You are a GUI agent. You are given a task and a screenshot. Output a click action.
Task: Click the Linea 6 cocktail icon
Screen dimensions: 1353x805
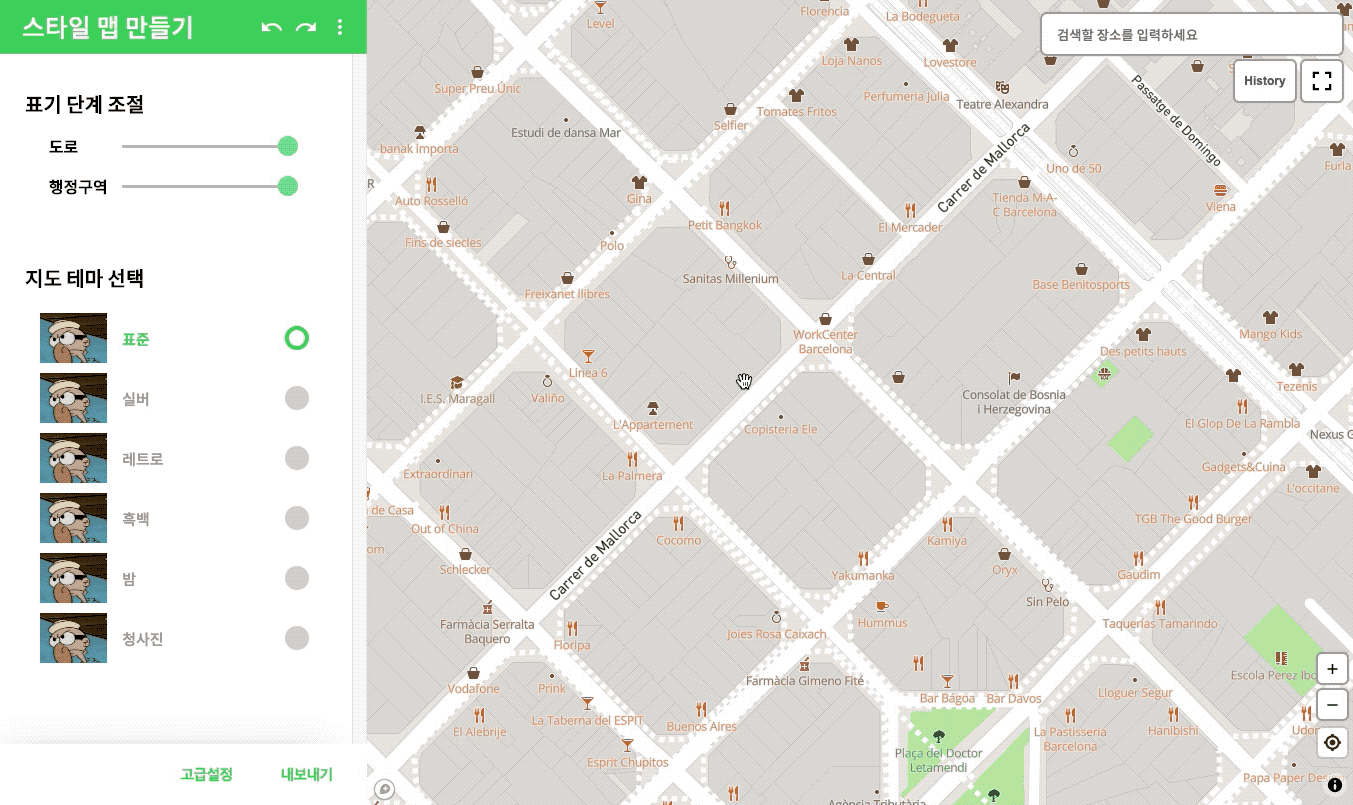588,356
